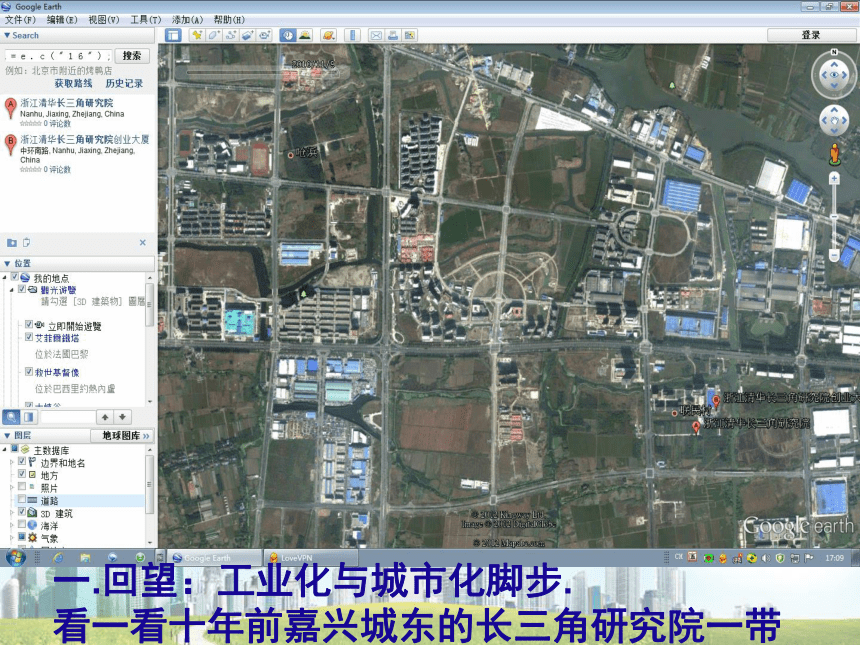860x645 pixels.
Task: Copy search results with clipboard icon
Action: pos(26,242)
